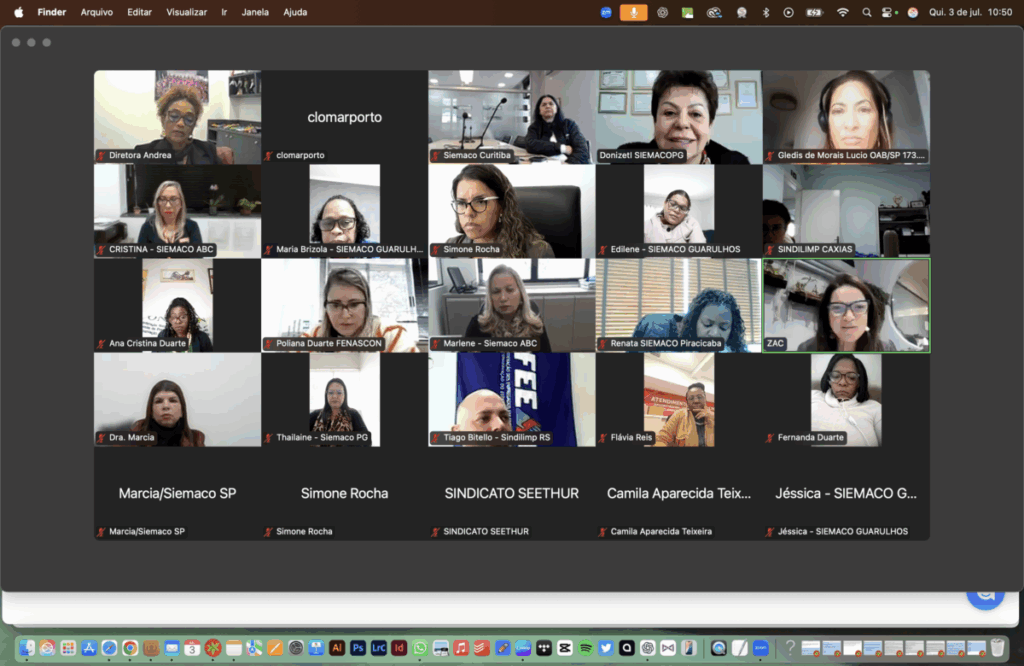Image resolution: width=1024 pixels, height=666 pixels.
Task: Expand the Wi-Fi menu in menu bar
Action: pyautogui.click(x=842, y=12)
